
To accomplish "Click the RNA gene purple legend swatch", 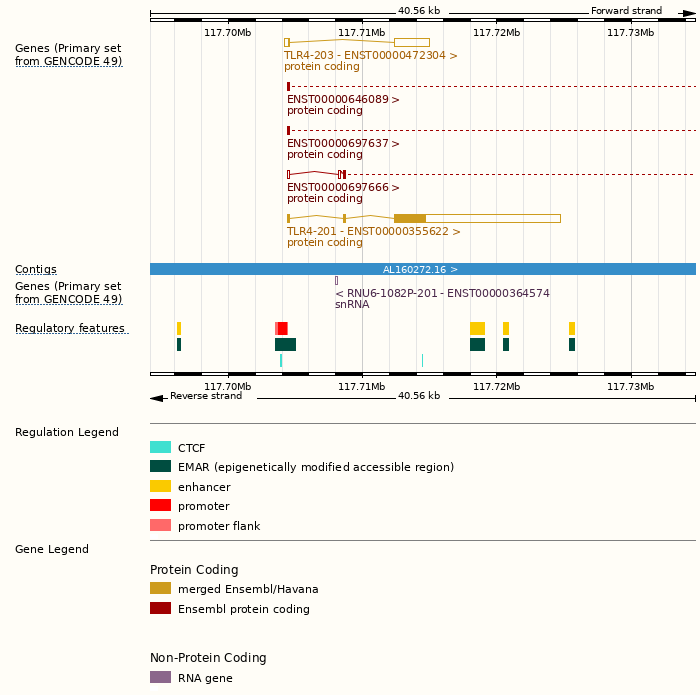I will pos(160,678).
